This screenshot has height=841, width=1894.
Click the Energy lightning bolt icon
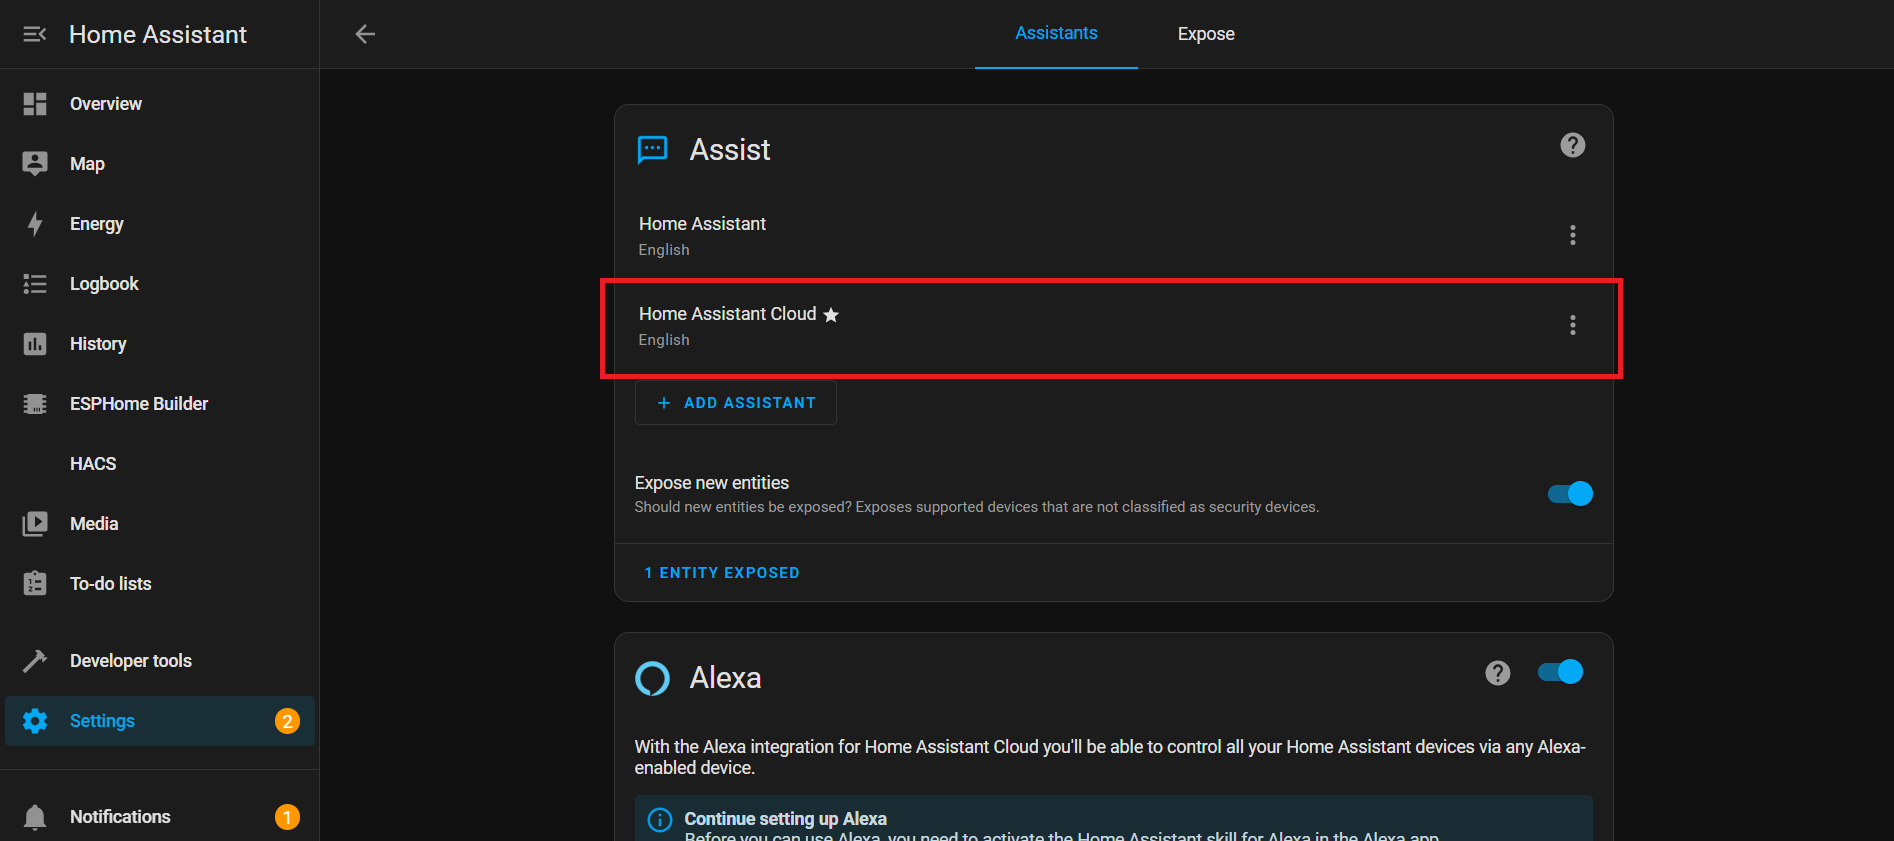(35, 224)
